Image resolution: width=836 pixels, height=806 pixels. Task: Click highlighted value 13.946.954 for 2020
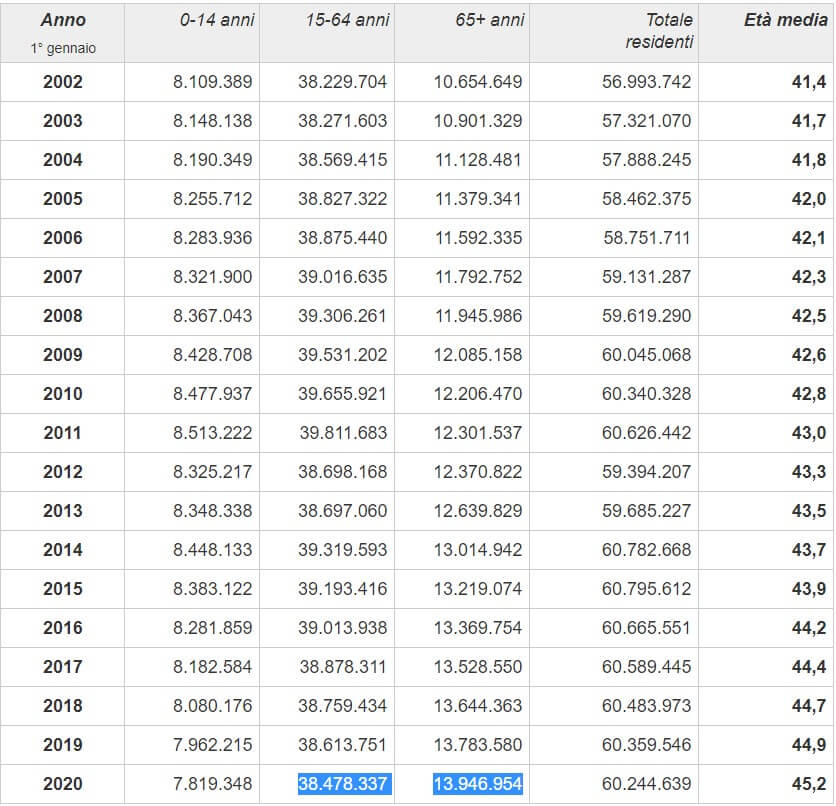click(477, 784)
